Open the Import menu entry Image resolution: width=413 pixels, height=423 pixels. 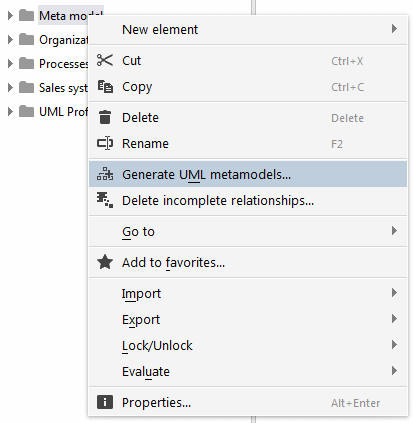pos(248,293)
